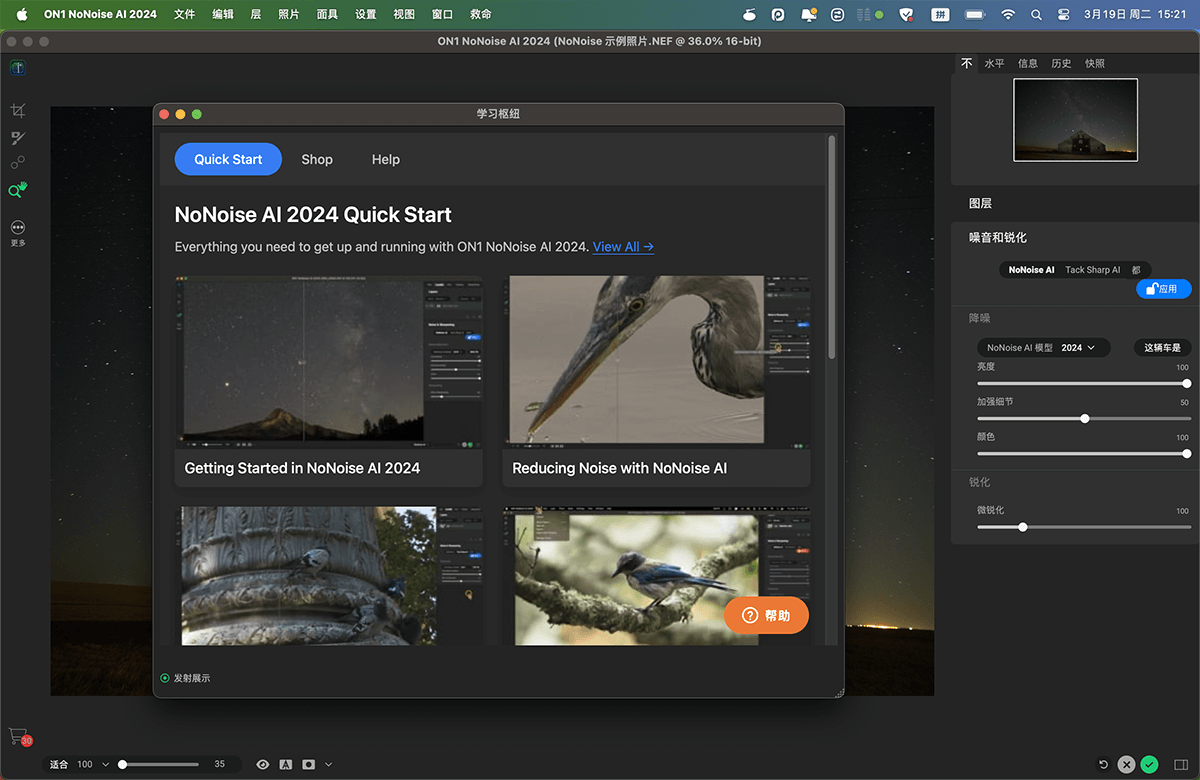Select the Quick Start tab
Image resolution: width=1200 pixels, height=780 pixels.
(228, 159)
